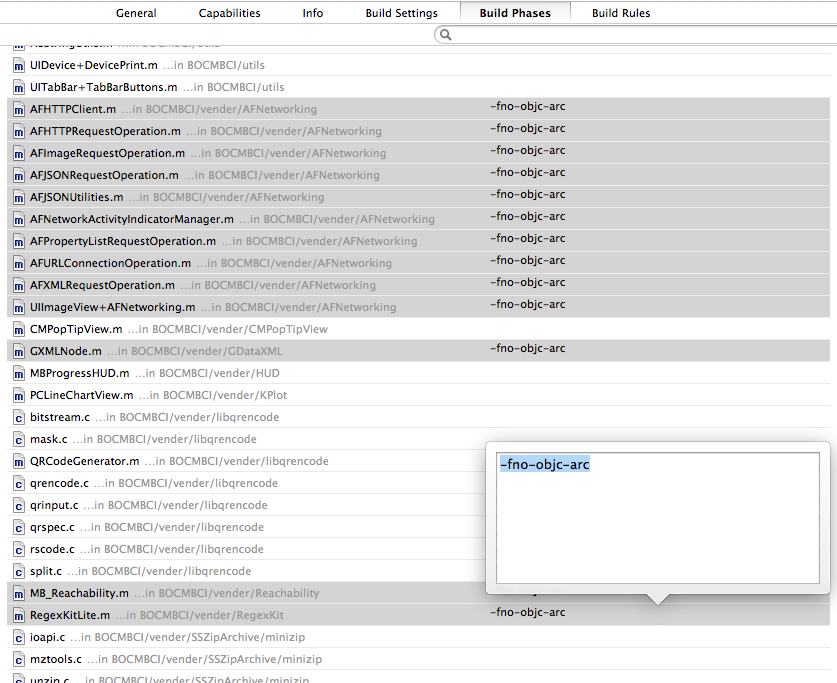
Task: Click CMPopTipView.m file icon
Action: click(x=19, y=330)
